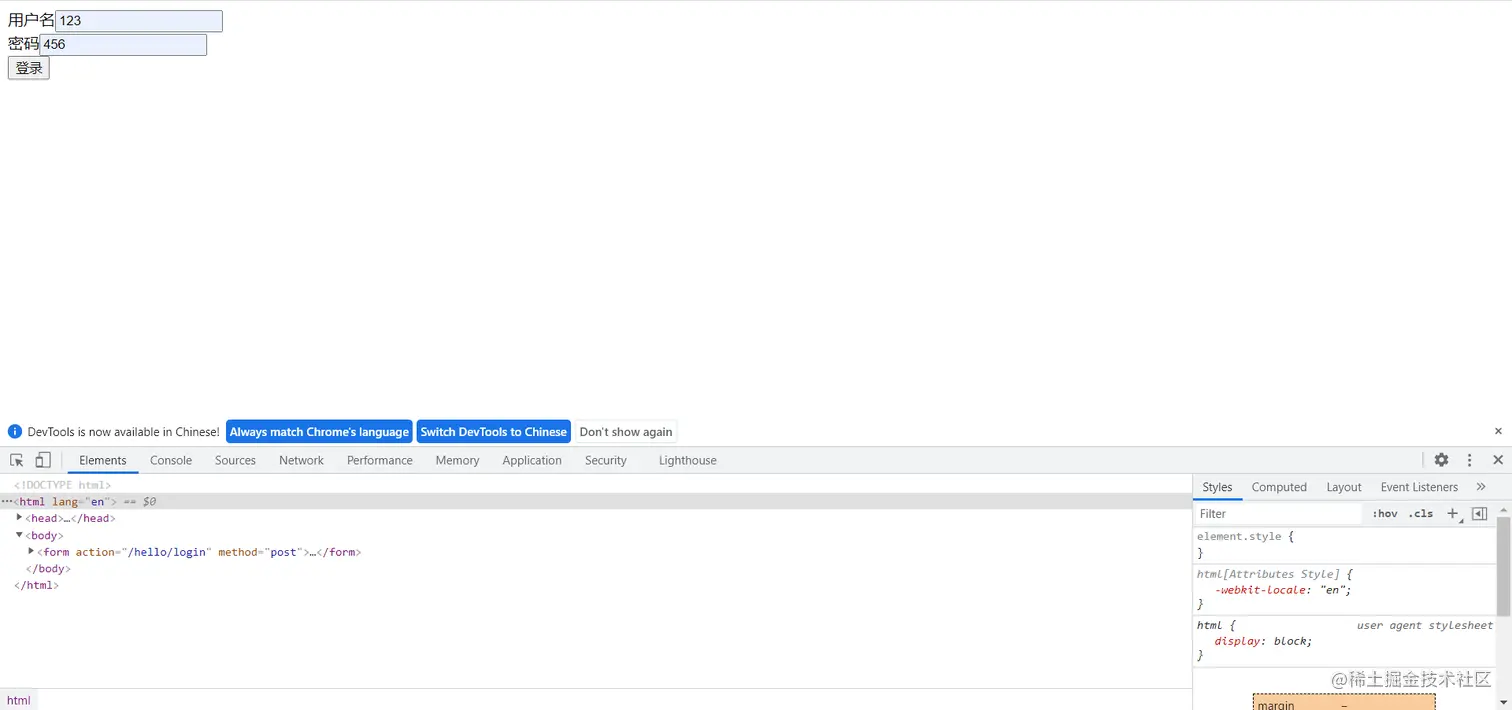The image size is (1512, 710).
Task: Open the Network tab
Action: (x=301, y=460)
